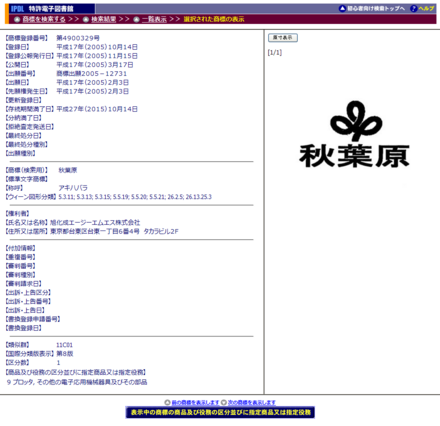
Task: Click expiry date 平成27年(2015)10月14日
Action: (x=97, y=109)
